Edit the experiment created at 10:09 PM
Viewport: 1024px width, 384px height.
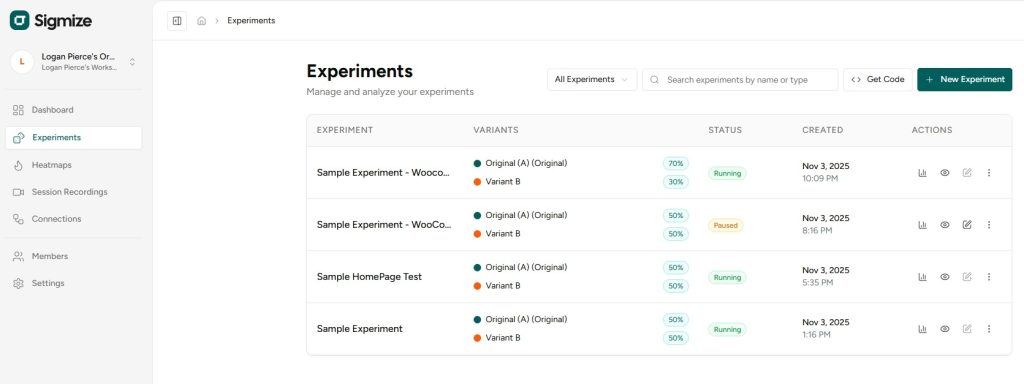click(967, 172)
